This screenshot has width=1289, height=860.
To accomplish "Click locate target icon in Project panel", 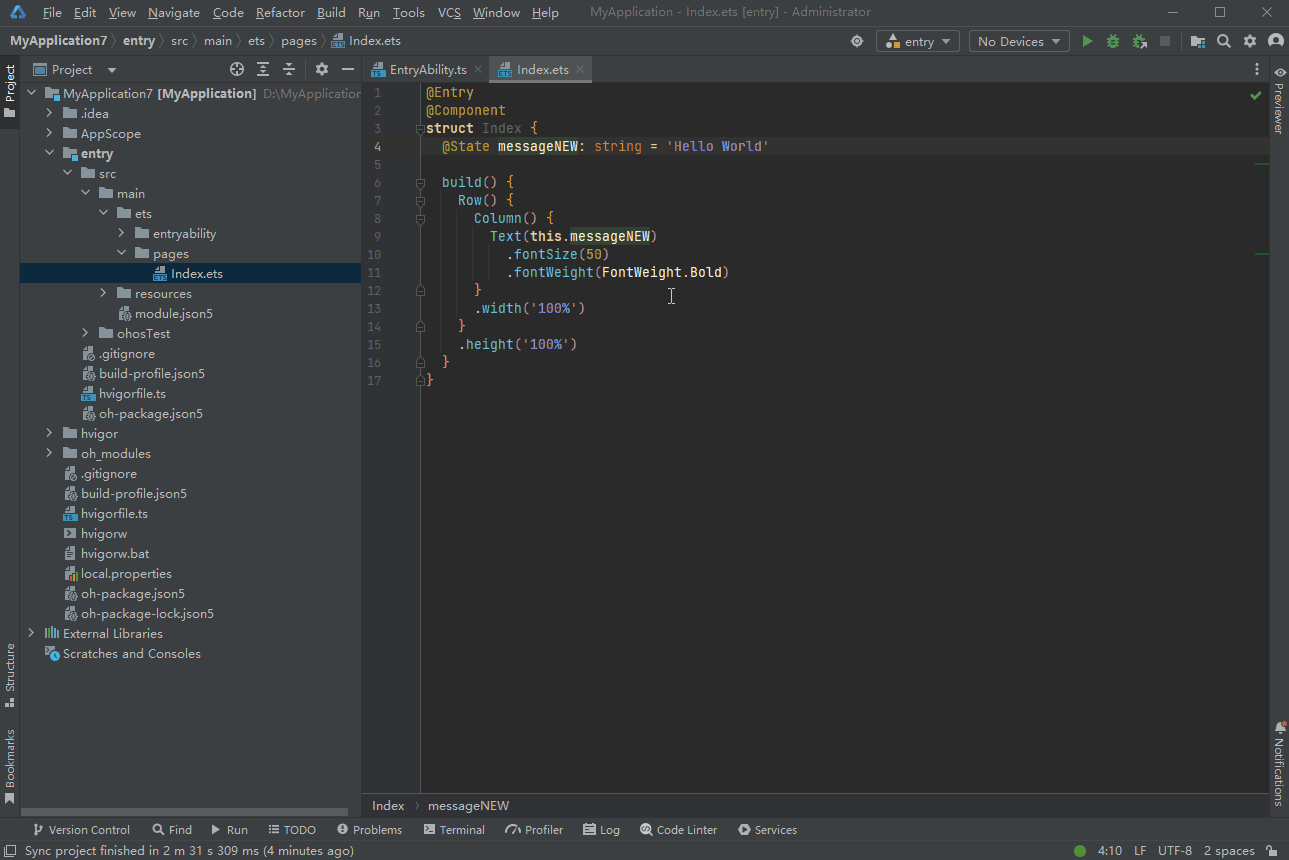I will coord(237,69).
